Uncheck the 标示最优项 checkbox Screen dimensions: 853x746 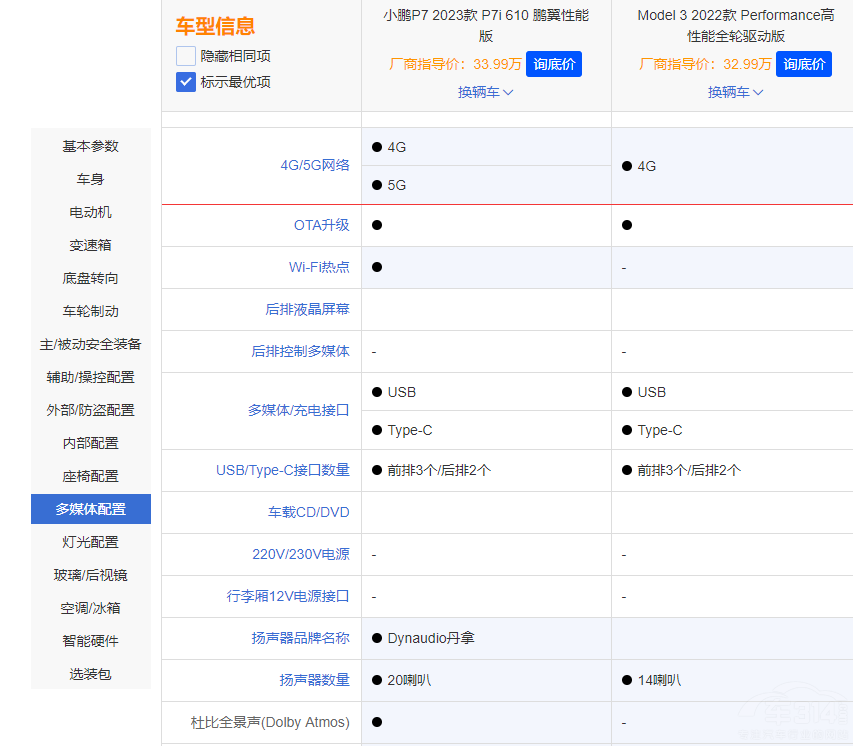186,82
